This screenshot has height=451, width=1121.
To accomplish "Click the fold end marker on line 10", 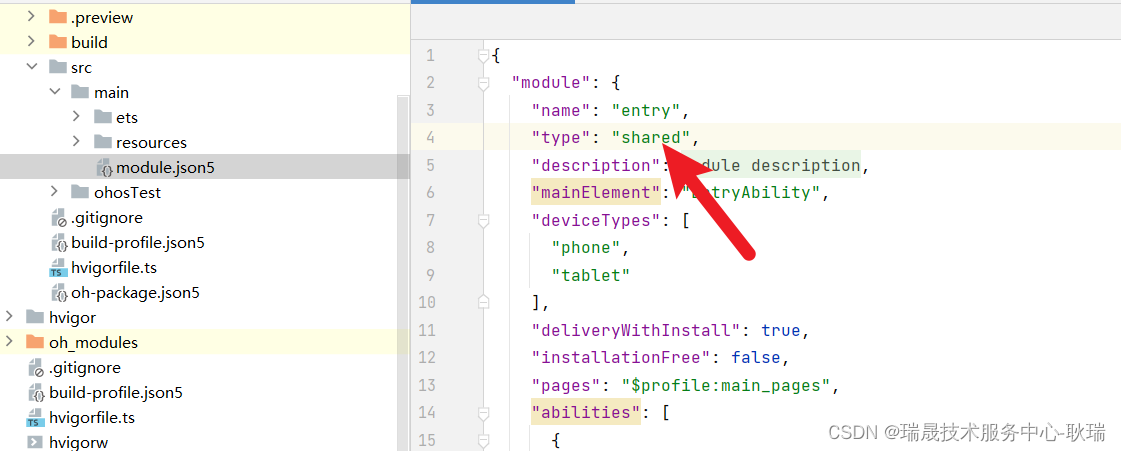I will click(484, 302).
